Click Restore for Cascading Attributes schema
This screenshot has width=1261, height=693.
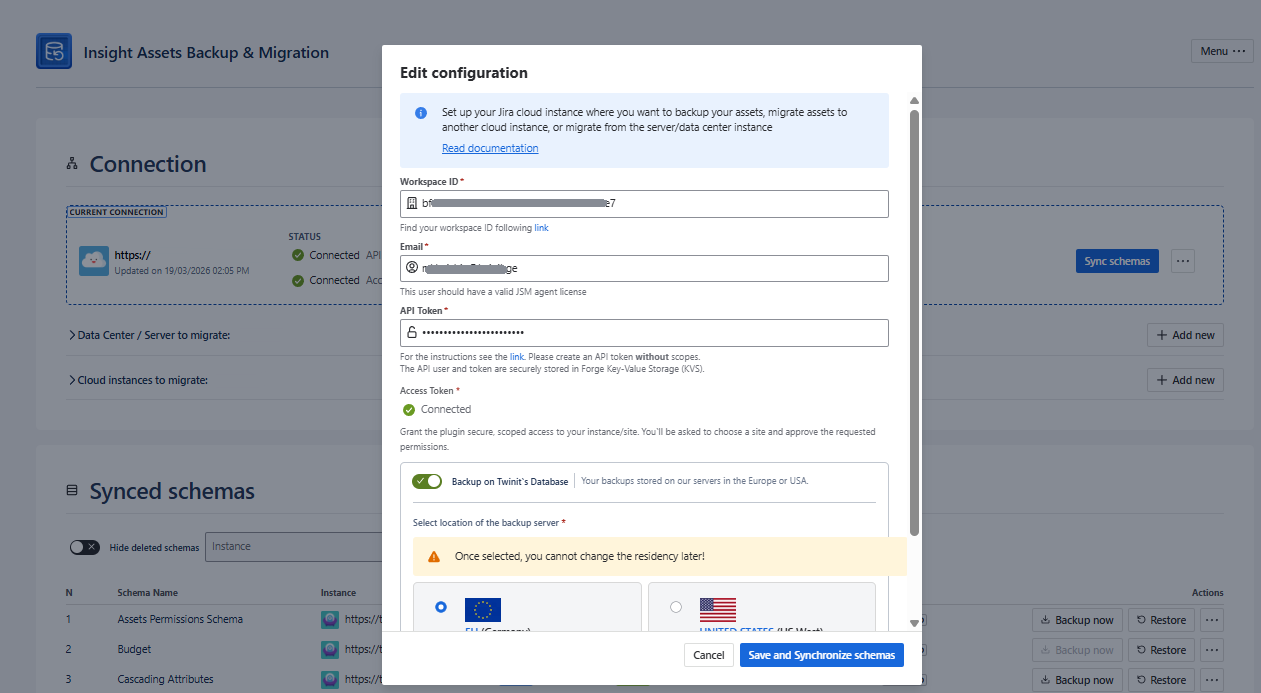[x=1161, y=680]
